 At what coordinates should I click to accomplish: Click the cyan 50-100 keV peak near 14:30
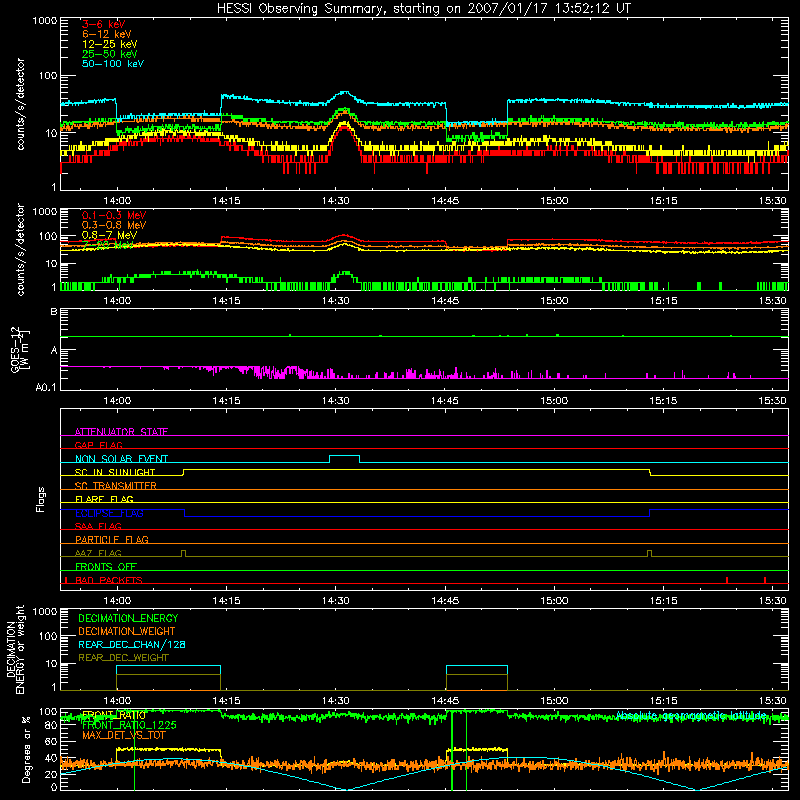(345, 93)
